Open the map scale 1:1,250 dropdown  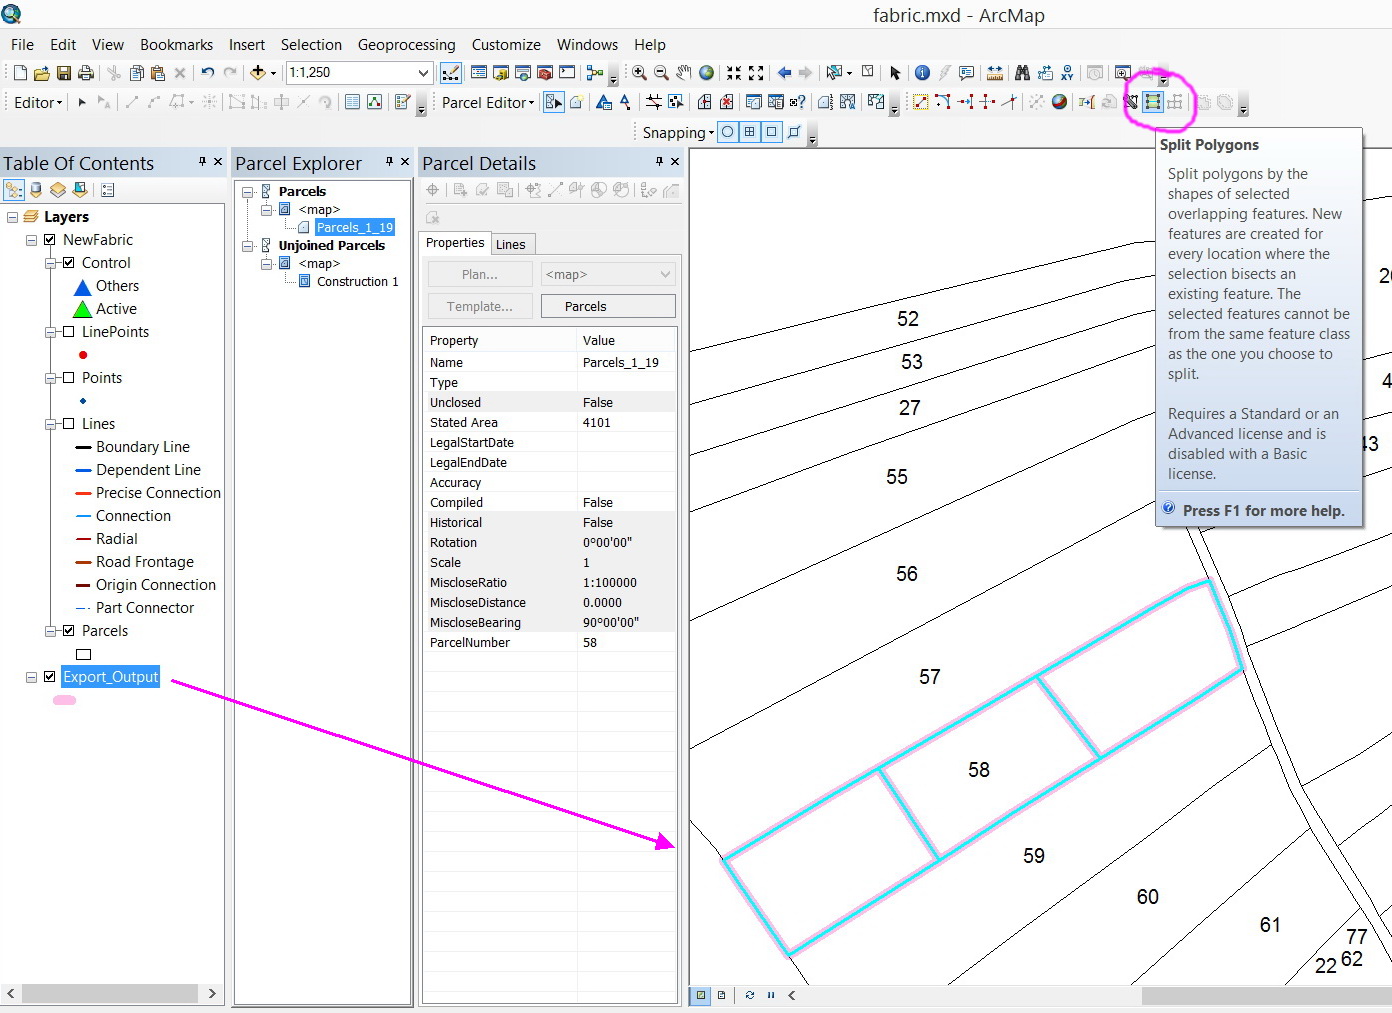423,73
